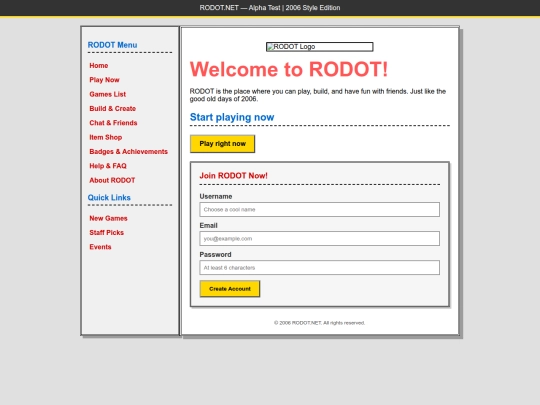Click About RODOT link
The height and width of the screenshot is (405, 540).
112,180
